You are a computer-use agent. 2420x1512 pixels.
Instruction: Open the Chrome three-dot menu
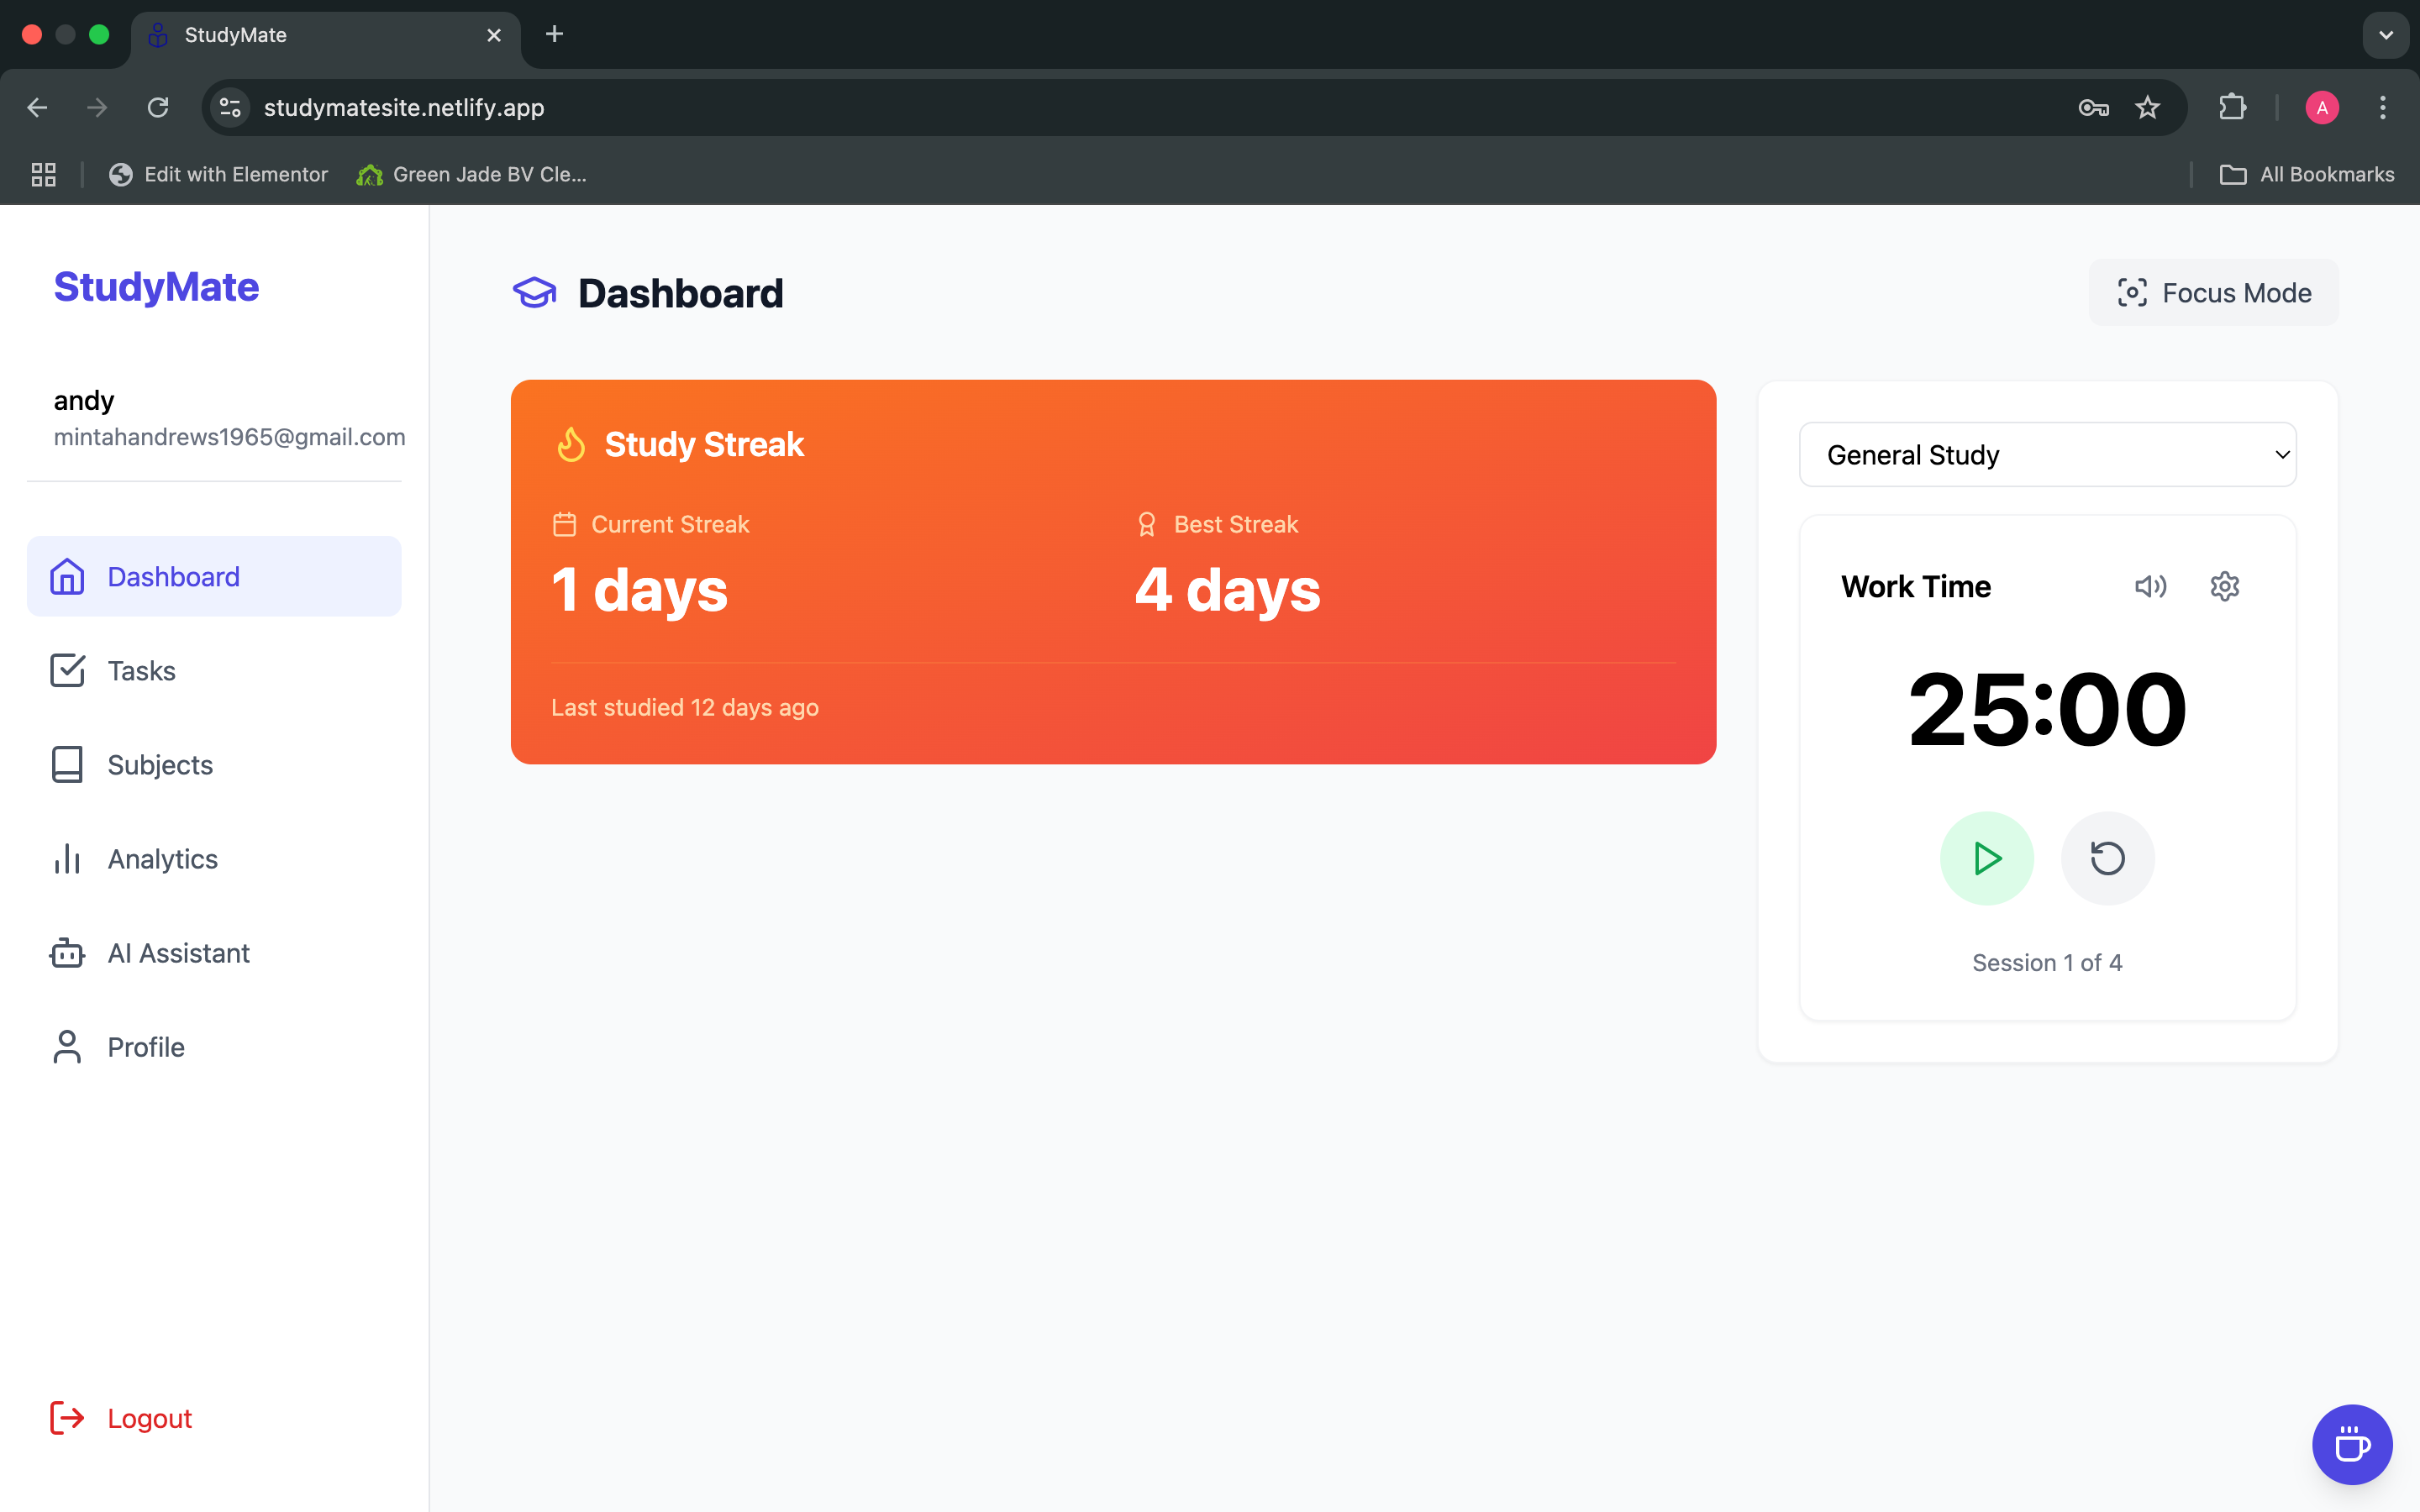tap(2383, 108)
